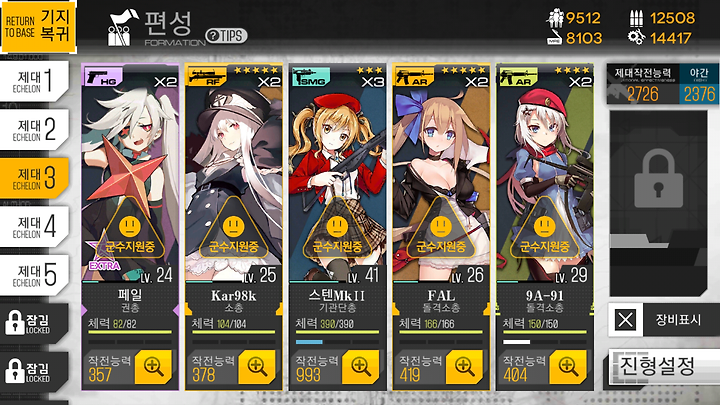Open magnifier details for 9A-91
The image size is (720, 405).
(x=568, y=366)
